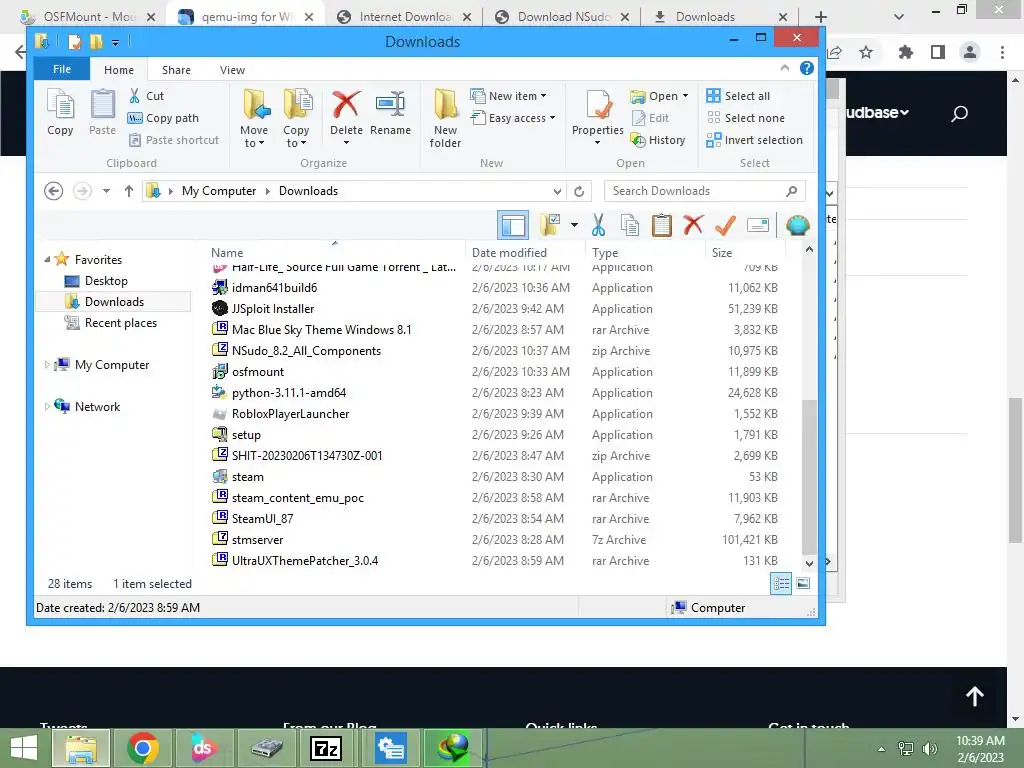Switch to details view icon
The image size is (1024, 768).
pos(781,584)
